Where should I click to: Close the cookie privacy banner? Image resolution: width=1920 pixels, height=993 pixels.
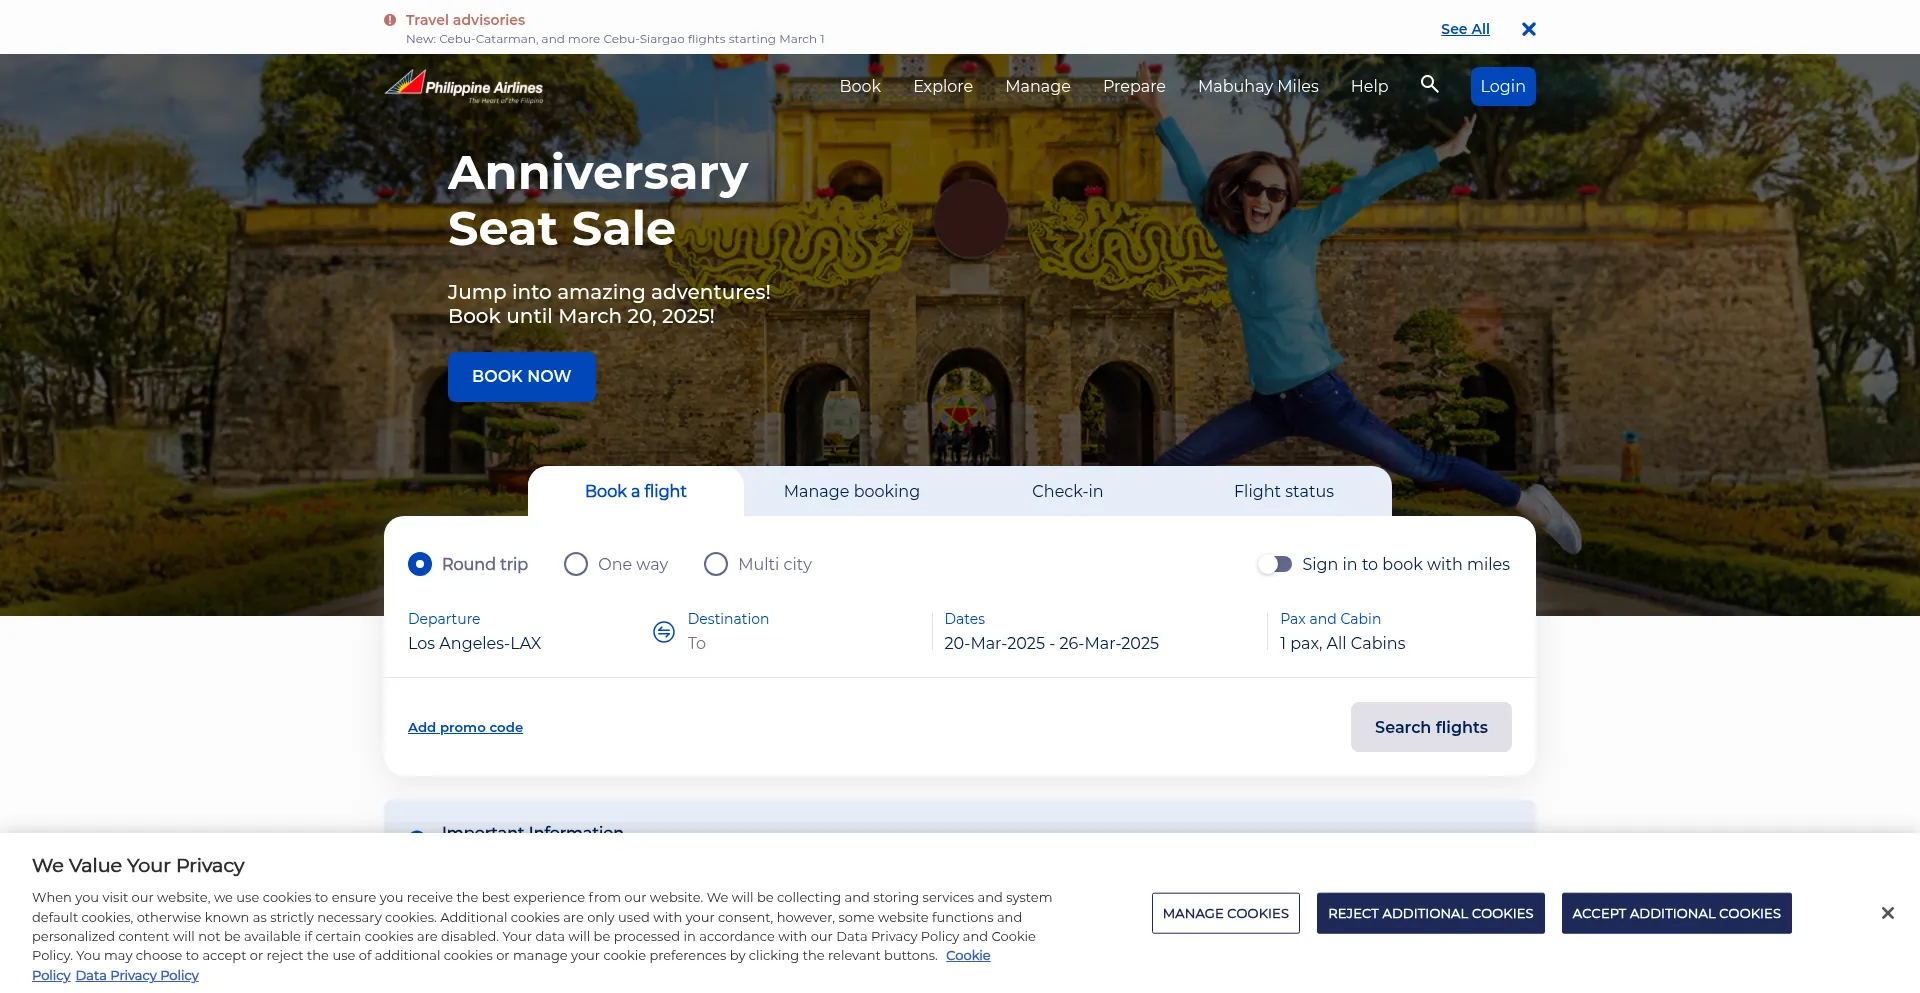coord(1887,913)
